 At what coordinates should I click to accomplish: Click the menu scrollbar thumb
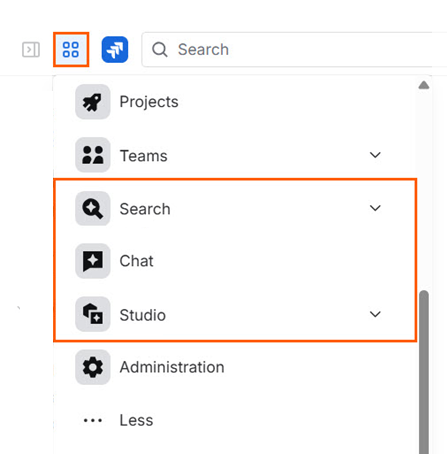click(424, 372)
